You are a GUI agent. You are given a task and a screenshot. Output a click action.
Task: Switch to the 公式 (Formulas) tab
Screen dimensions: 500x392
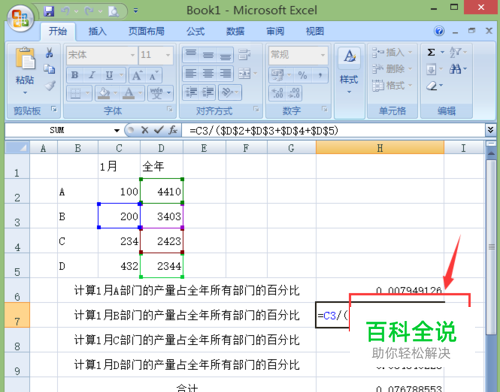195,31
